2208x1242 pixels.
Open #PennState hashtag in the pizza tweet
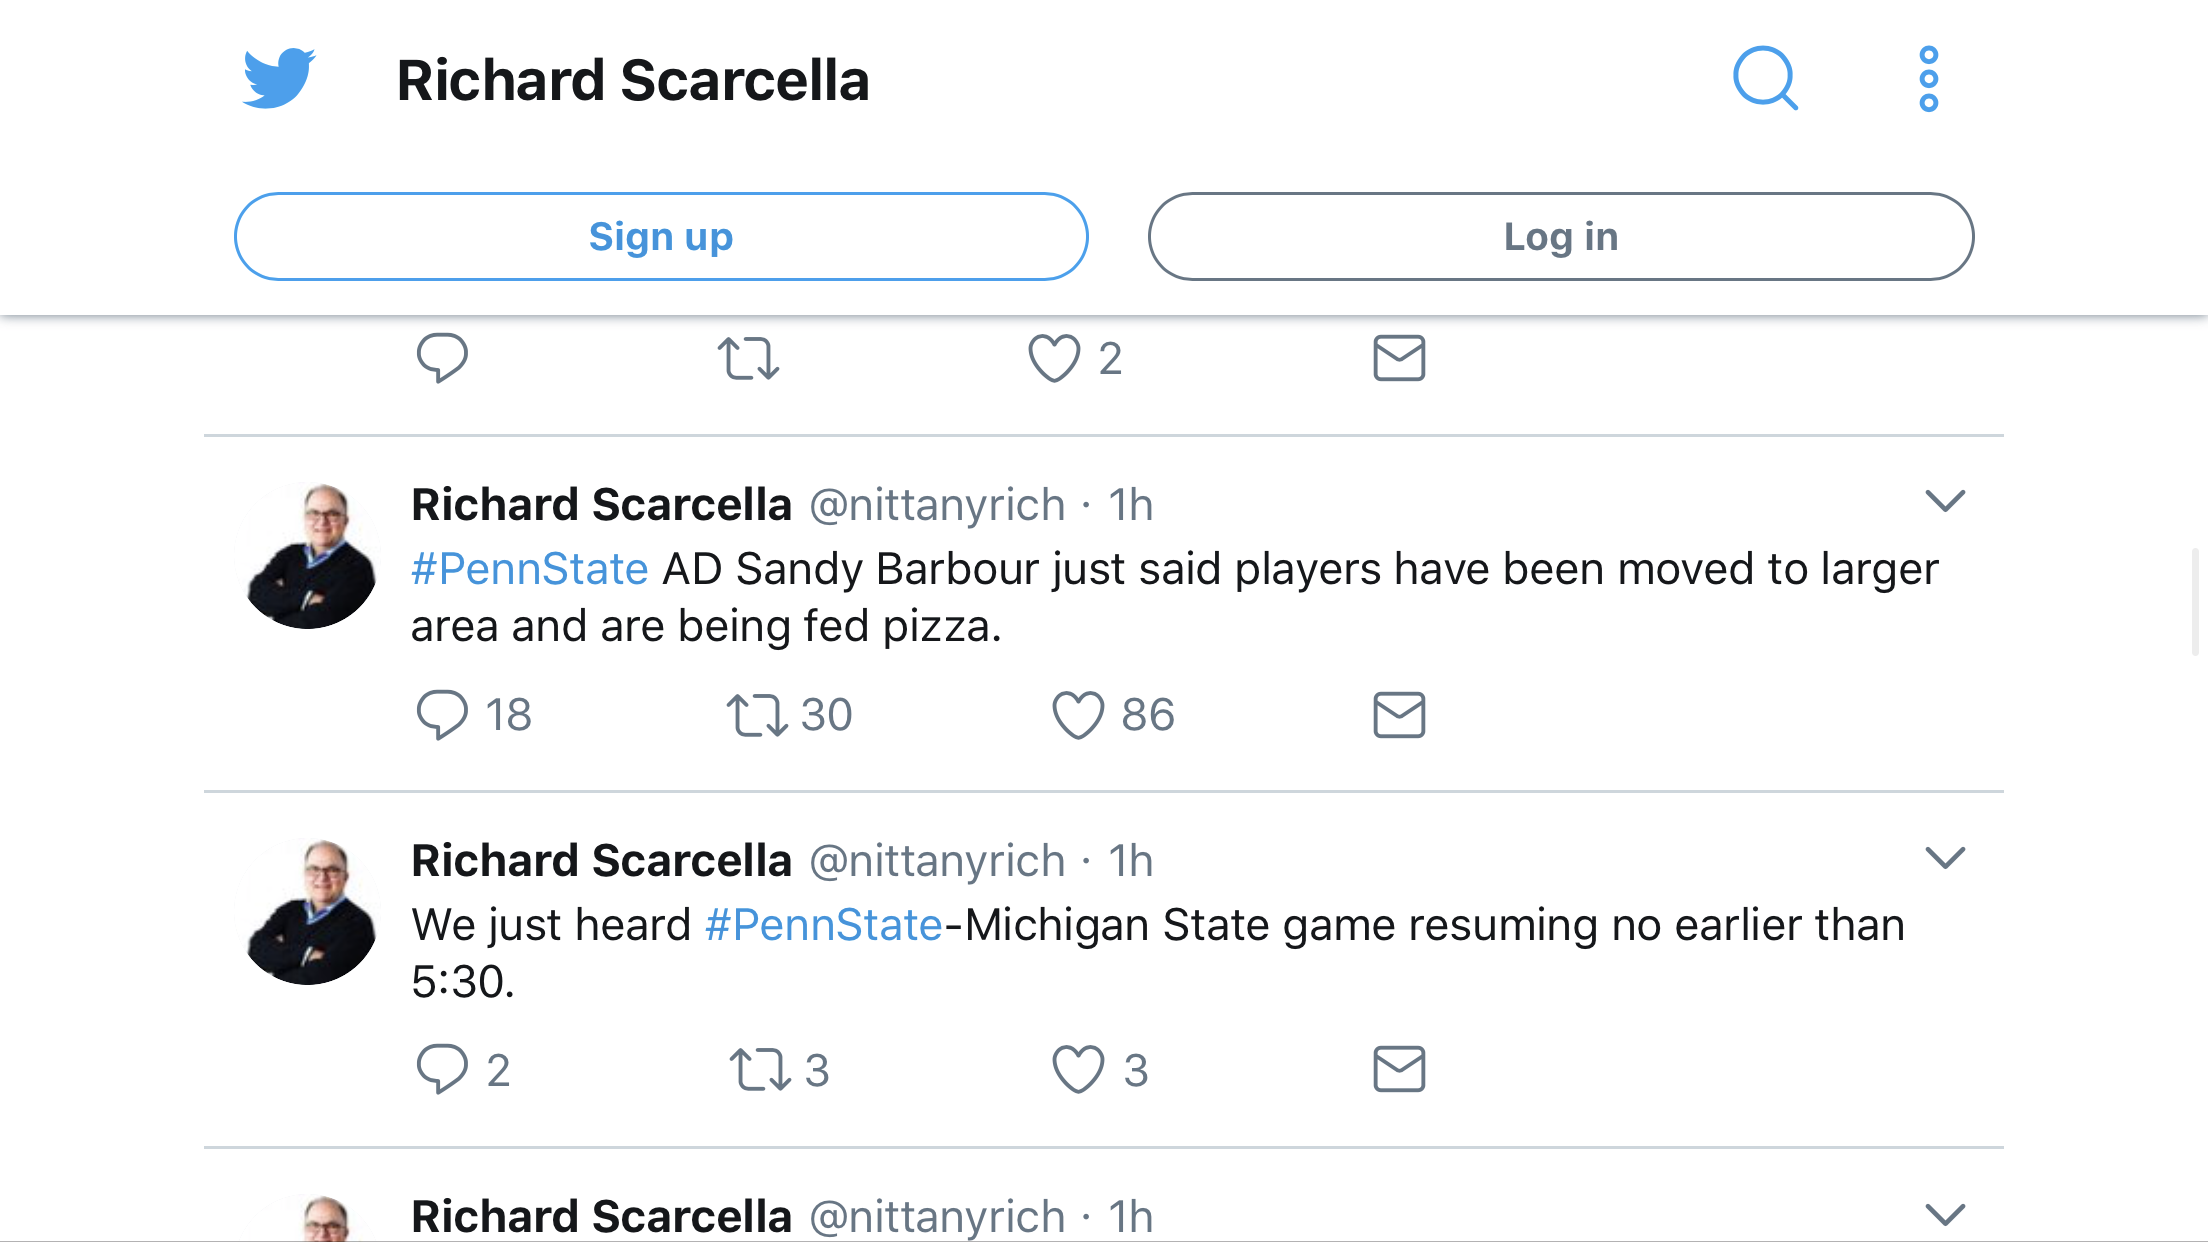click(530, 569)
